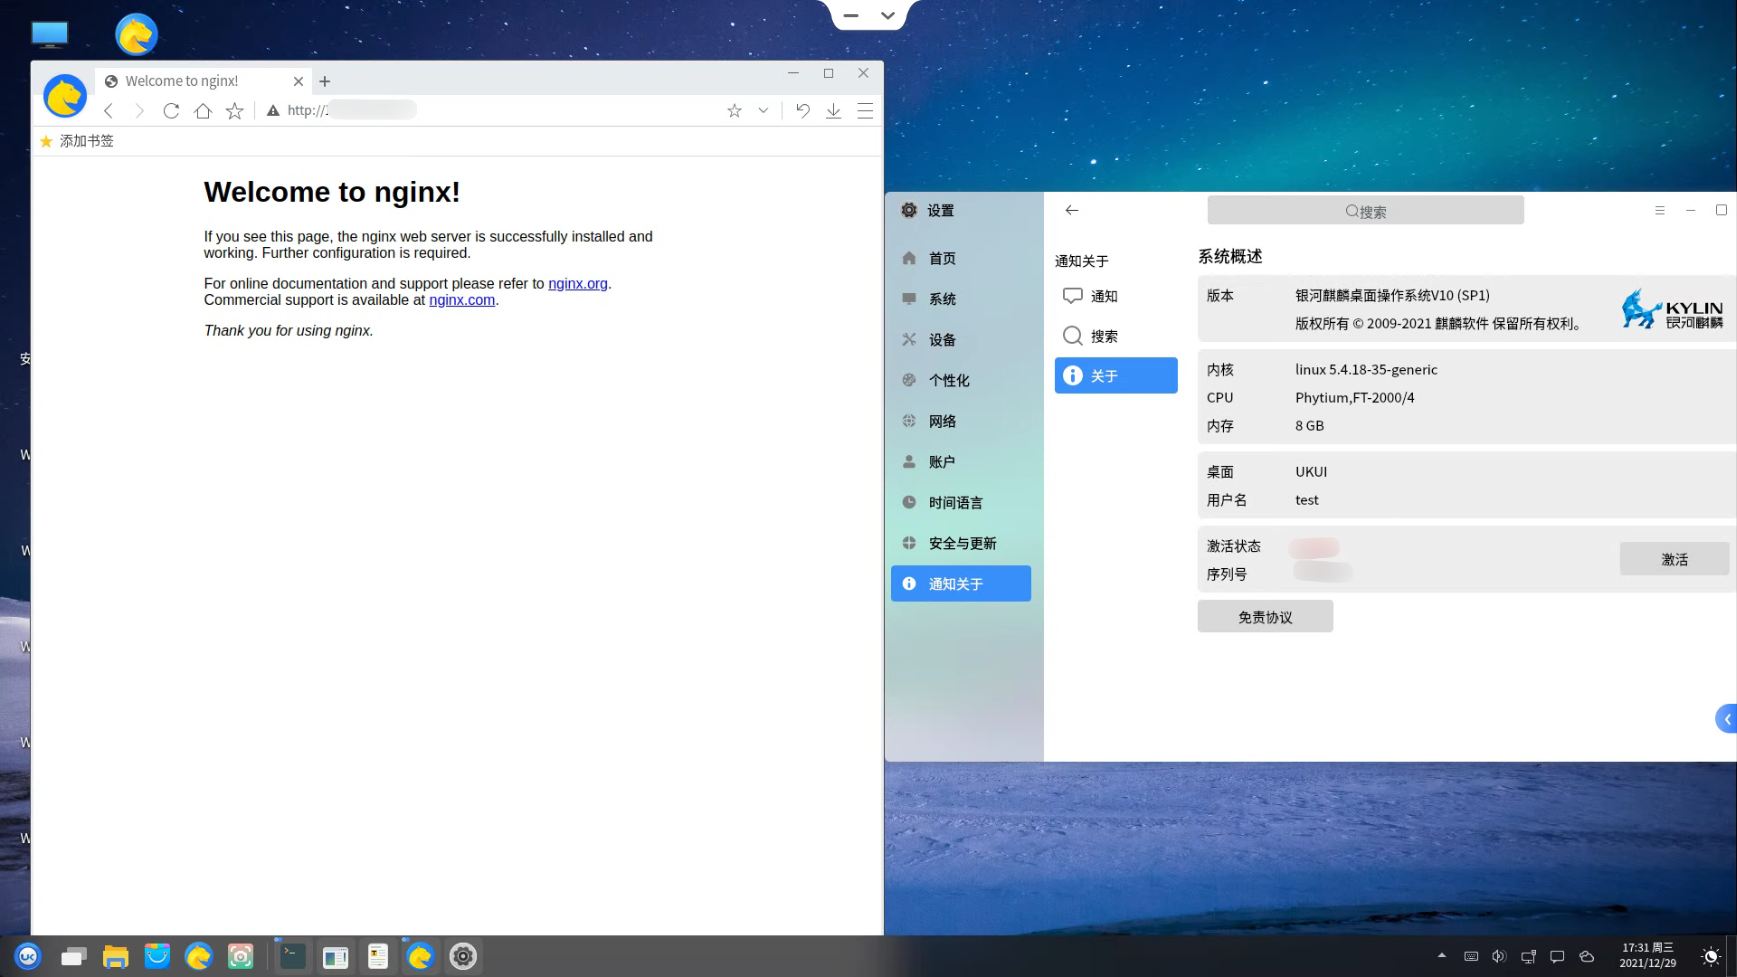Open the file manager in taskbar

pos(116,957)
